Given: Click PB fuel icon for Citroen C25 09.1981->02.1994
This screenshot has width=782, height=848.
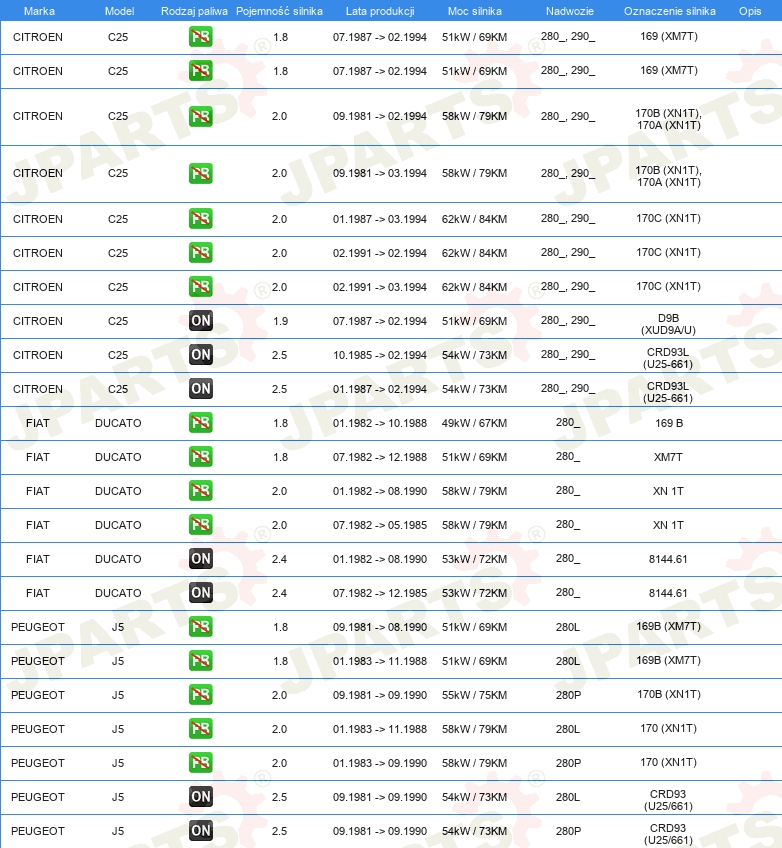Looking at the screenshot, I should (x=201, y=116).
